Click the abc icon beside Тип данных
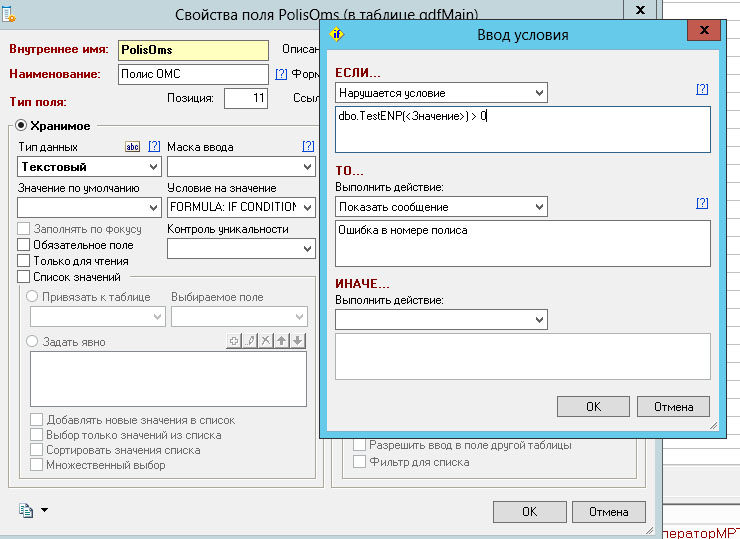740x539 pixels. click(133, 147)
